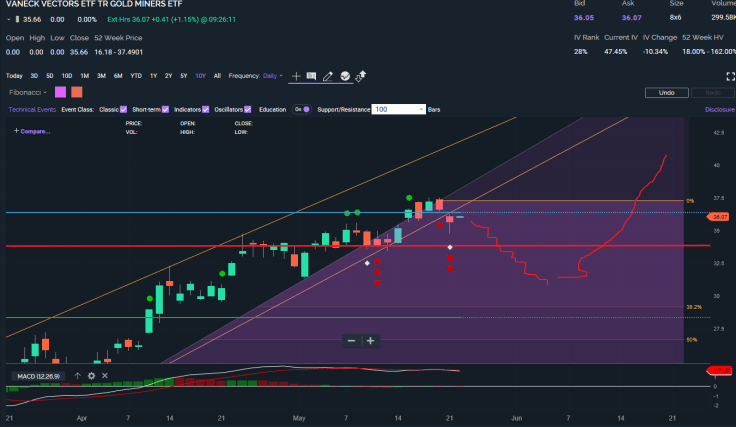Select the 1Y time range
Image resolution: width=736 pixels, height=427 pixels.
[x=153, y=76]
